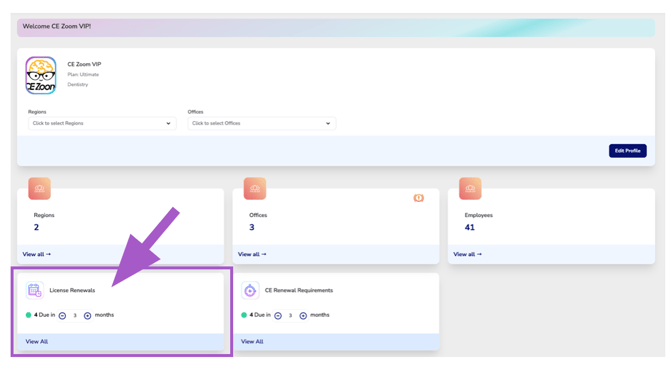
Task: Click the Edit Profile button
Action: tap(627, 151)
